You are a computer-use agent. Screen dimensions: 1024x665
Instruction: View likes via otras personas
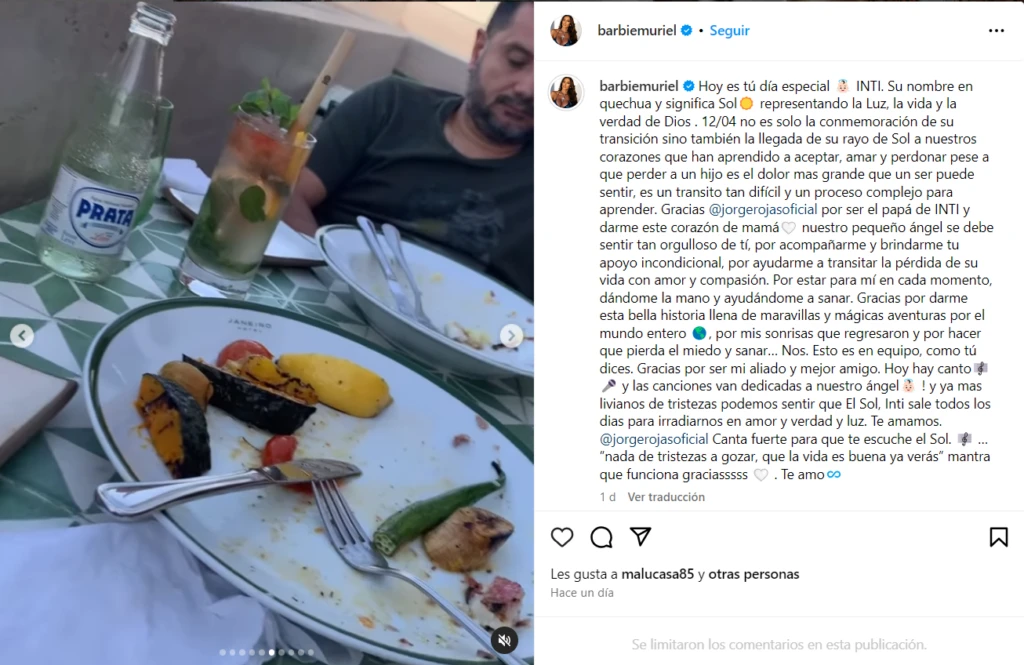[754, 574]
